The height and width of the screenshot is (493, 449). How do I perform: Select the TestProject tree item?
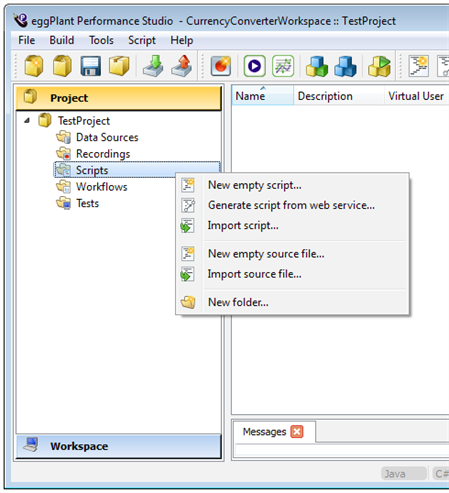[x=84, y=121]
